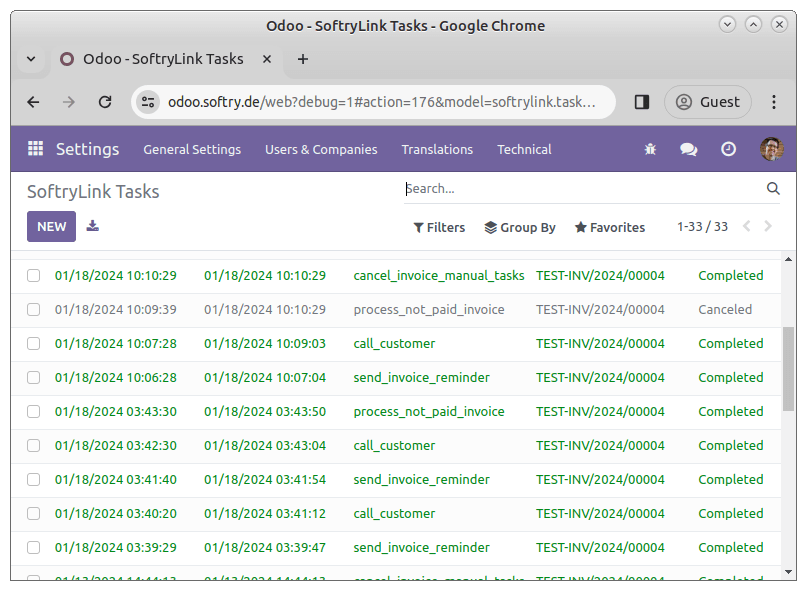The image size is (807, 591).
Task: Click the import records download icon
Action: [x=93, y=226]
